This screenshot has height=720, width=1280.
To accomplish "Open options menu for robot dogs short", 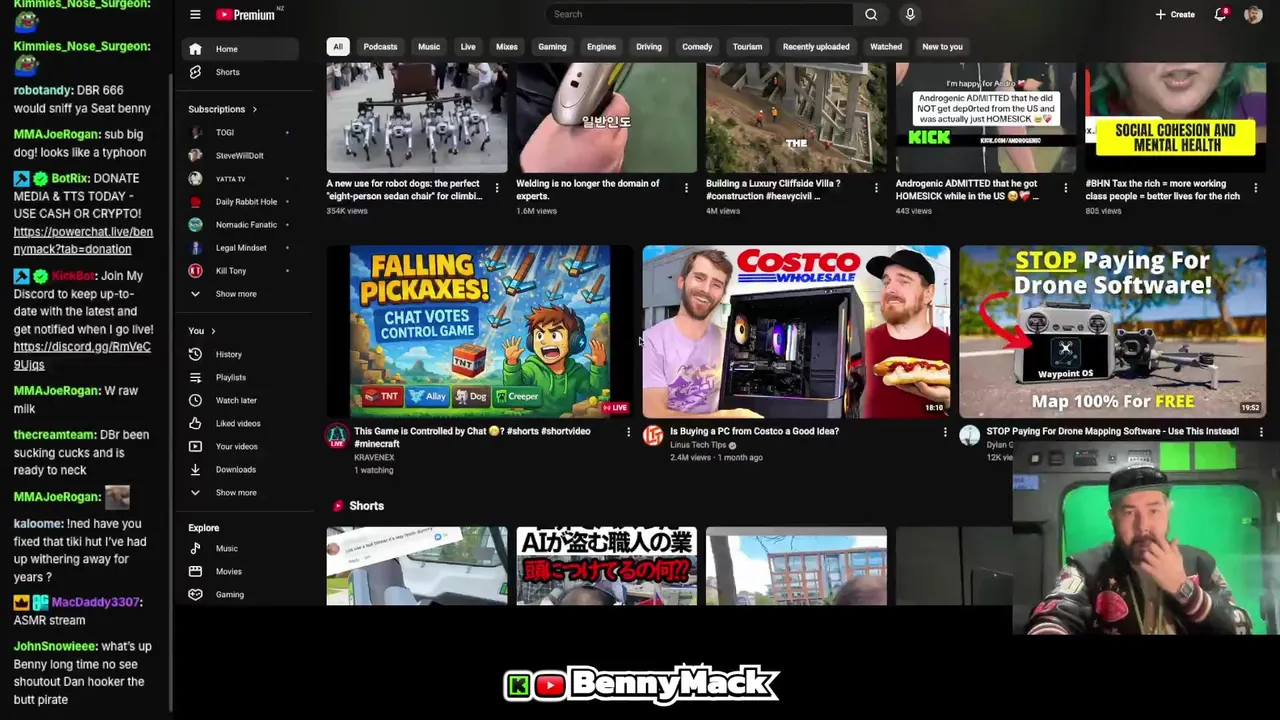I will point(497,188).
